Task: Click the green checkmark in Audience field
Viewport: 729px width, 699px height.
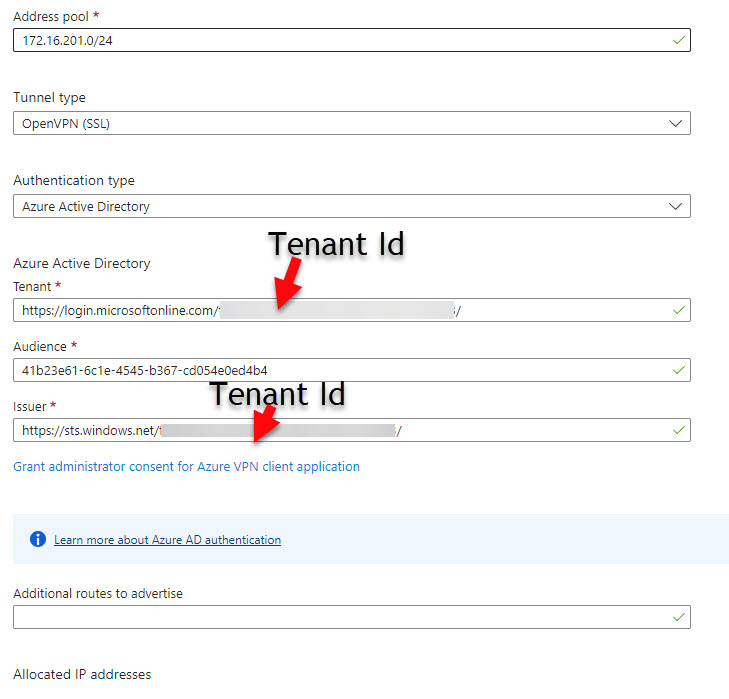Action: [x=679, y=370]
